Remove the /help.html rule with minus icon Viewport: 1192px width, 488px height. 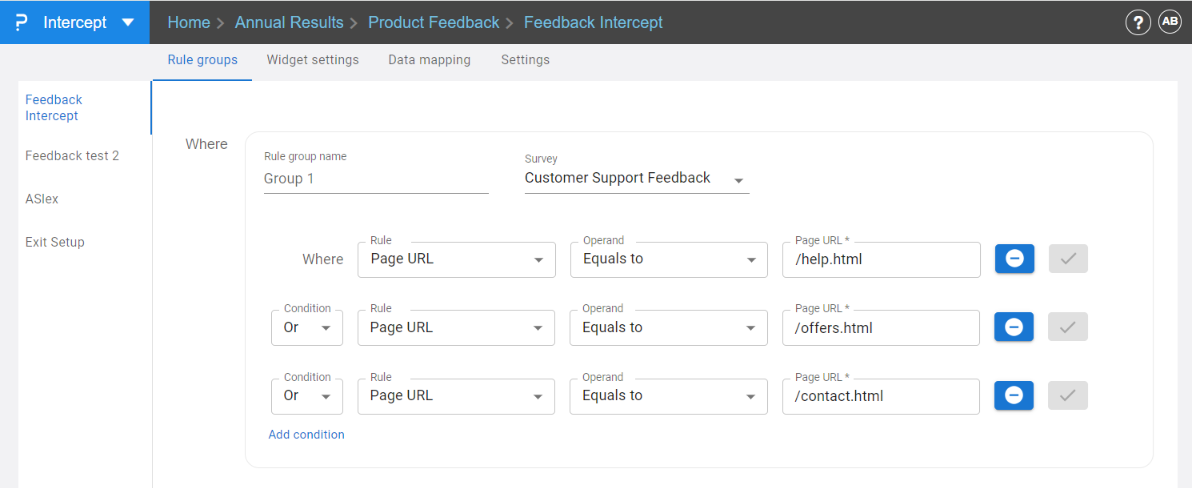1014,259
